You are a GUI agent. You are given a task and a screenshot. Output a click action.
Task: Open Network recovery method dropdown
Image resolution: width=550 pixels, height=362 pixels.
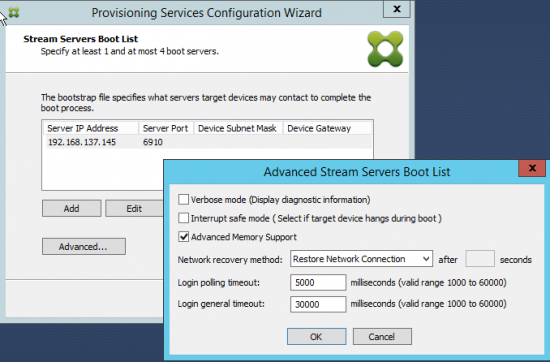click(x=361, y=259)
